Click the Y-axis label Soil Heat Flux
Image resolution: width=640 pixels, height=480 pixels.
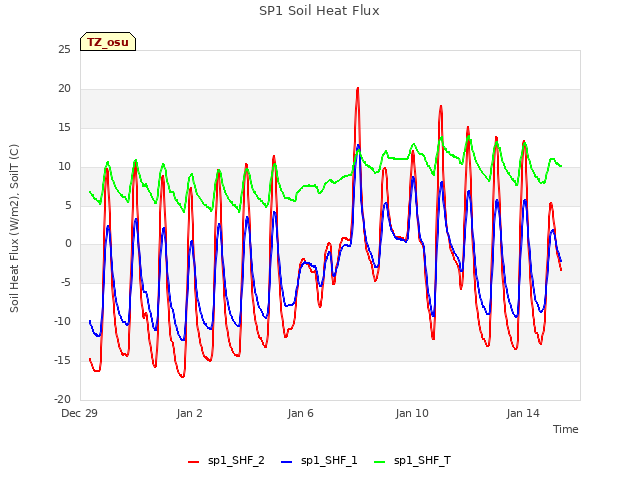tap(14, 229)
